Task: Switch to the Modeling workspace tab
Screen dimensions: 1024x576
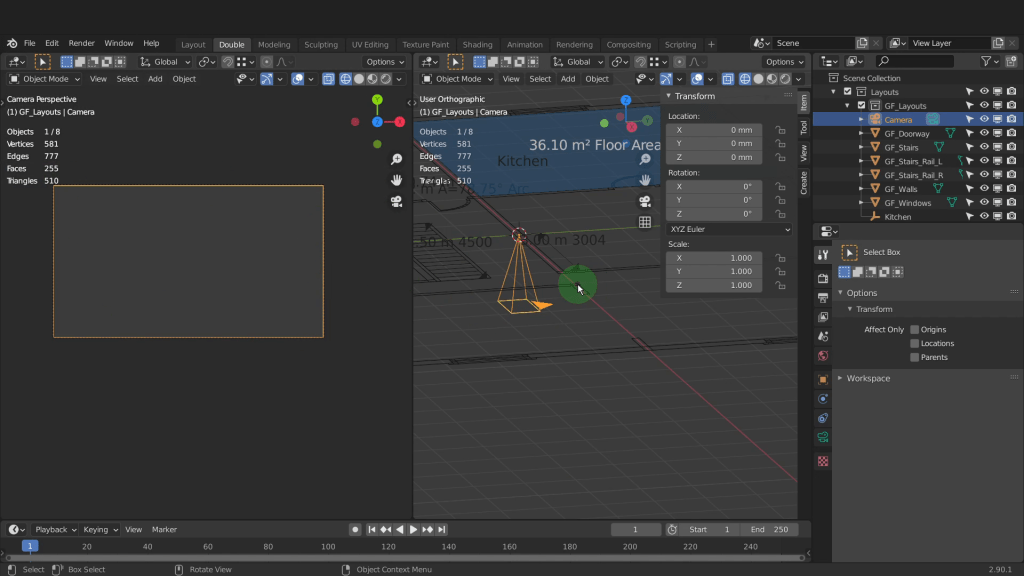Action: (274, 44)
